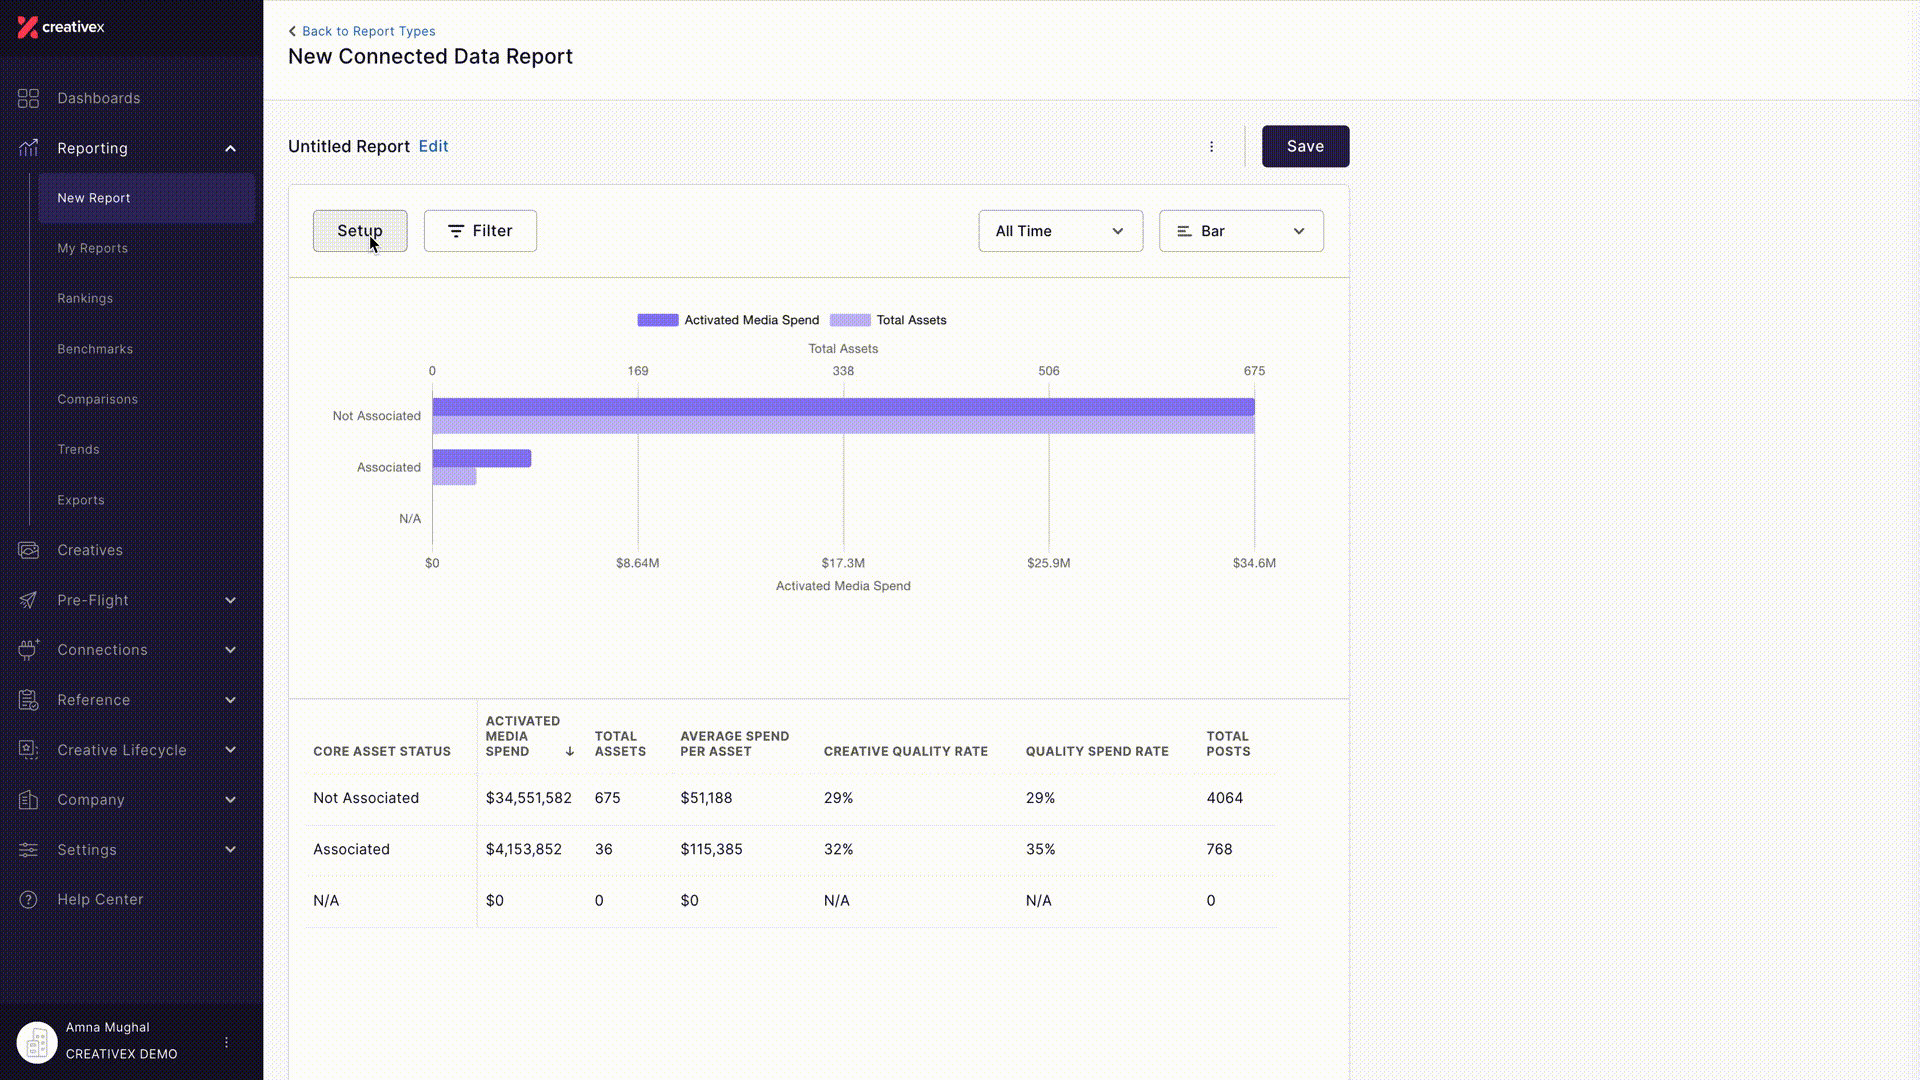Click the creativex logo

[61, 27]
